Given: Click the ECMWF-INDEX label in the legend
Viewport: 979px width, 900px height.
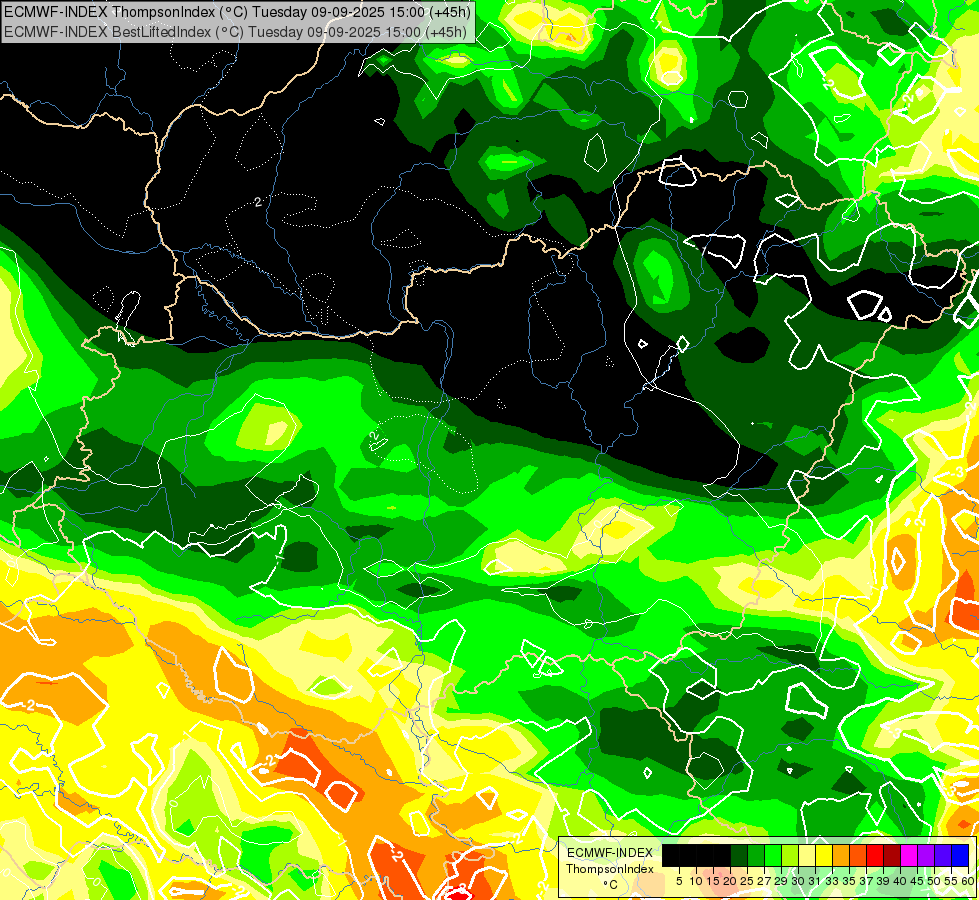Looking at the screenshot, I should click(x=610, y=853).
